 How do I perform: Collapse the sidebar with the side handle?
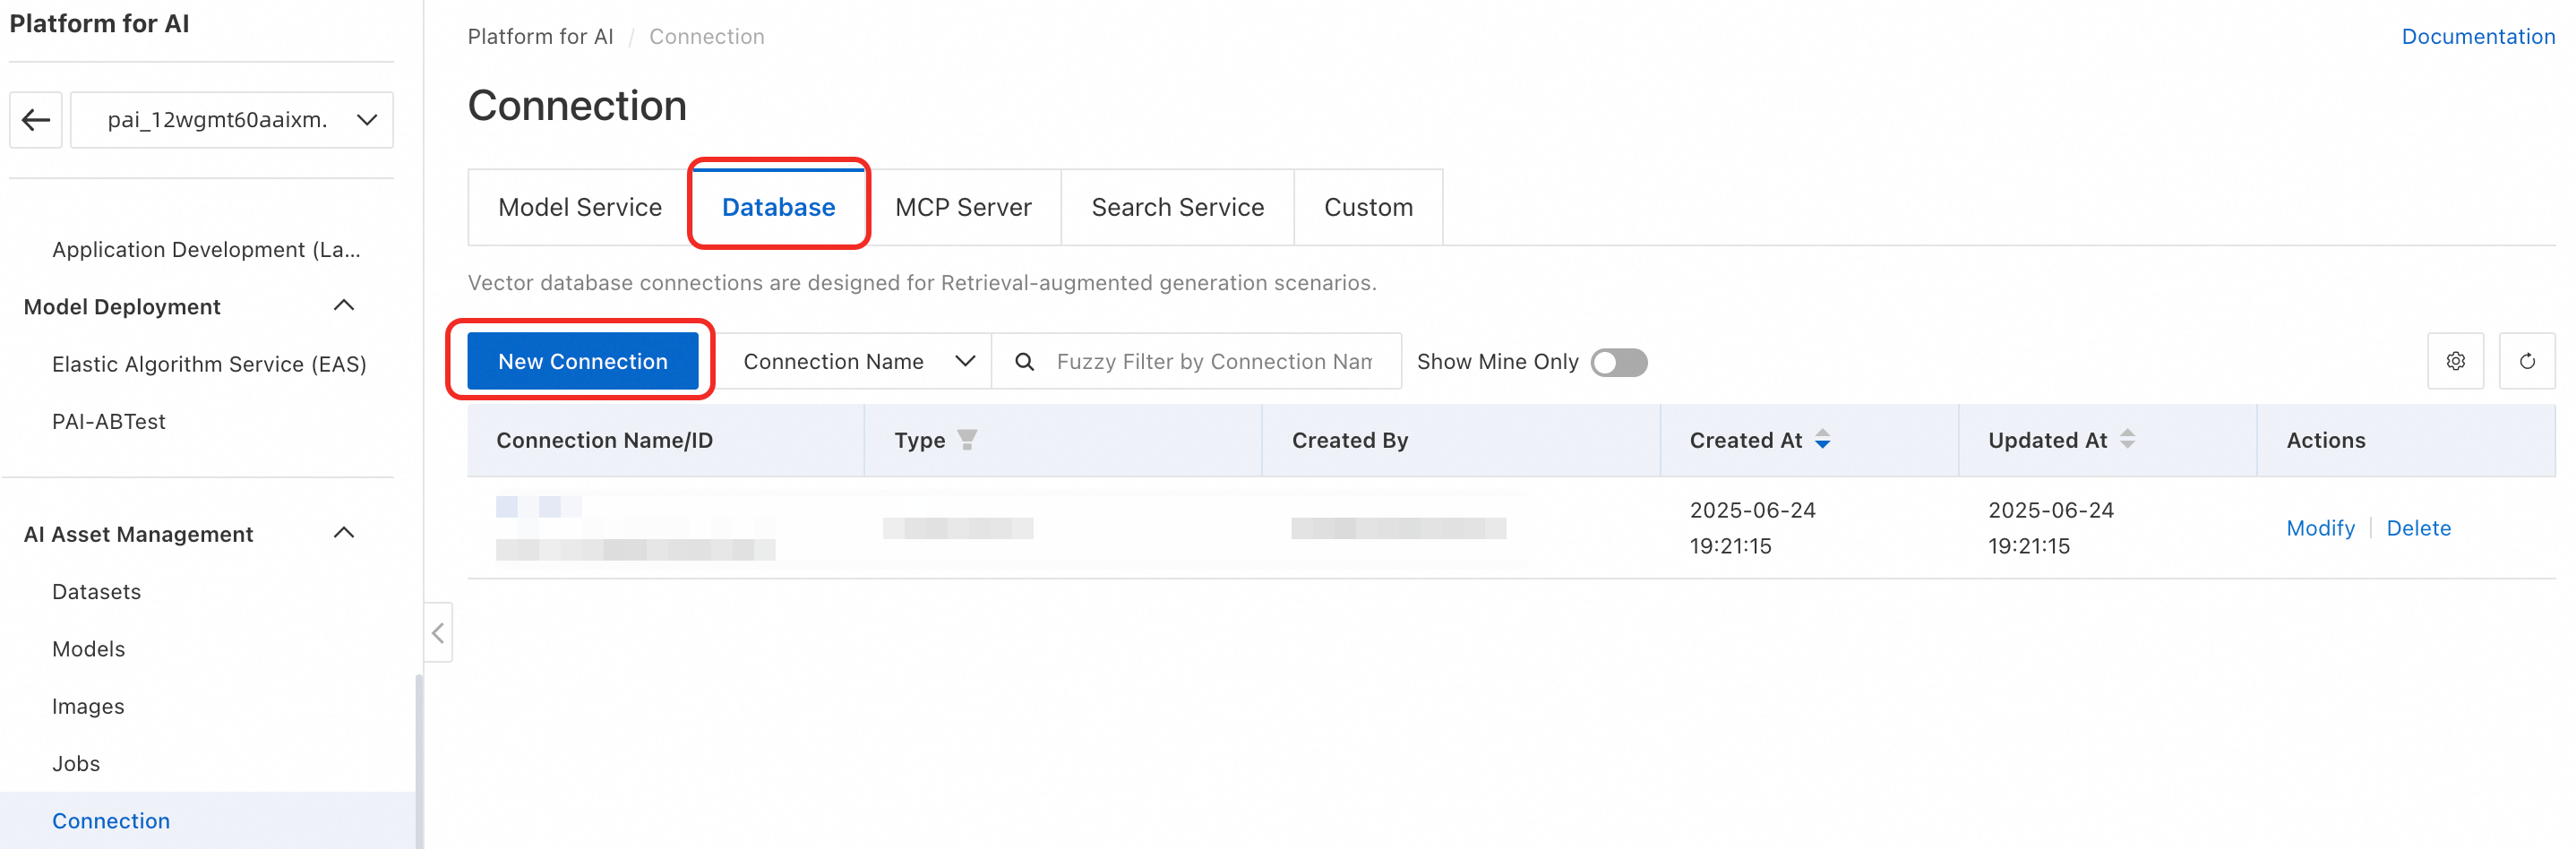[438, 632]
